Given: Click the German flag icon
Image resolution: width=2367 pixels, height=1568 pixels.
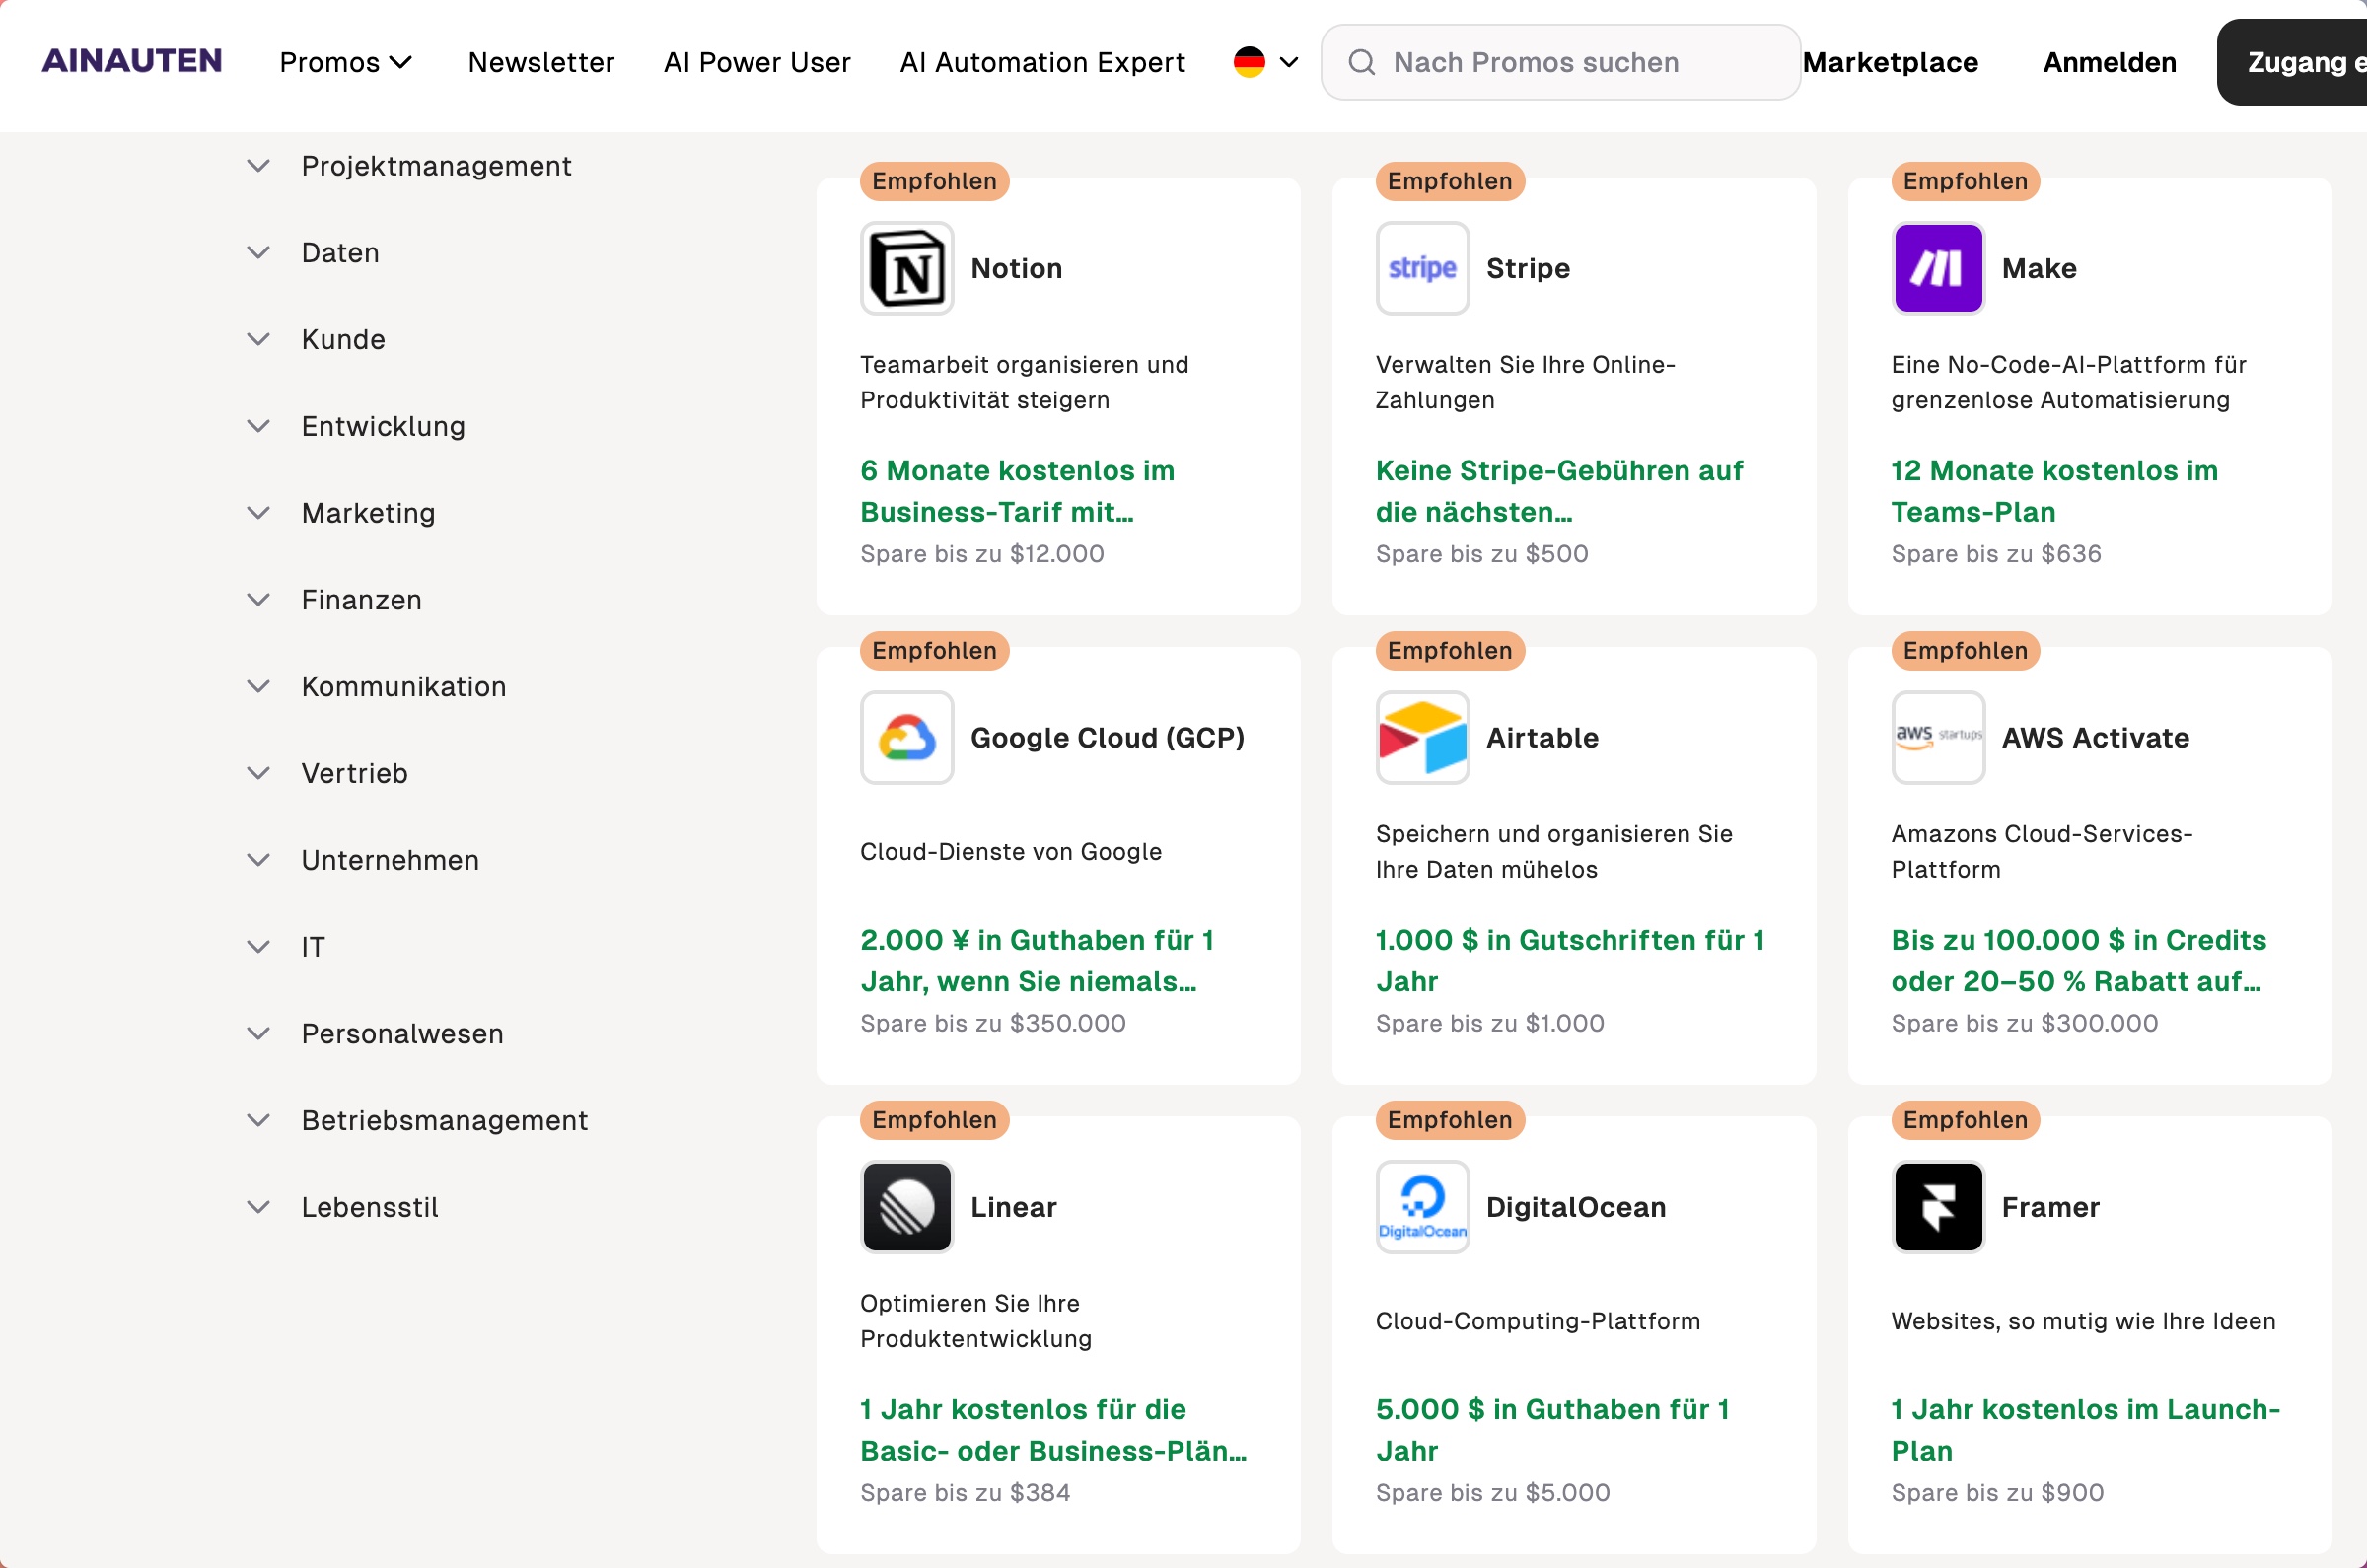Looking at the screenshot, I should coord(1249,62).
